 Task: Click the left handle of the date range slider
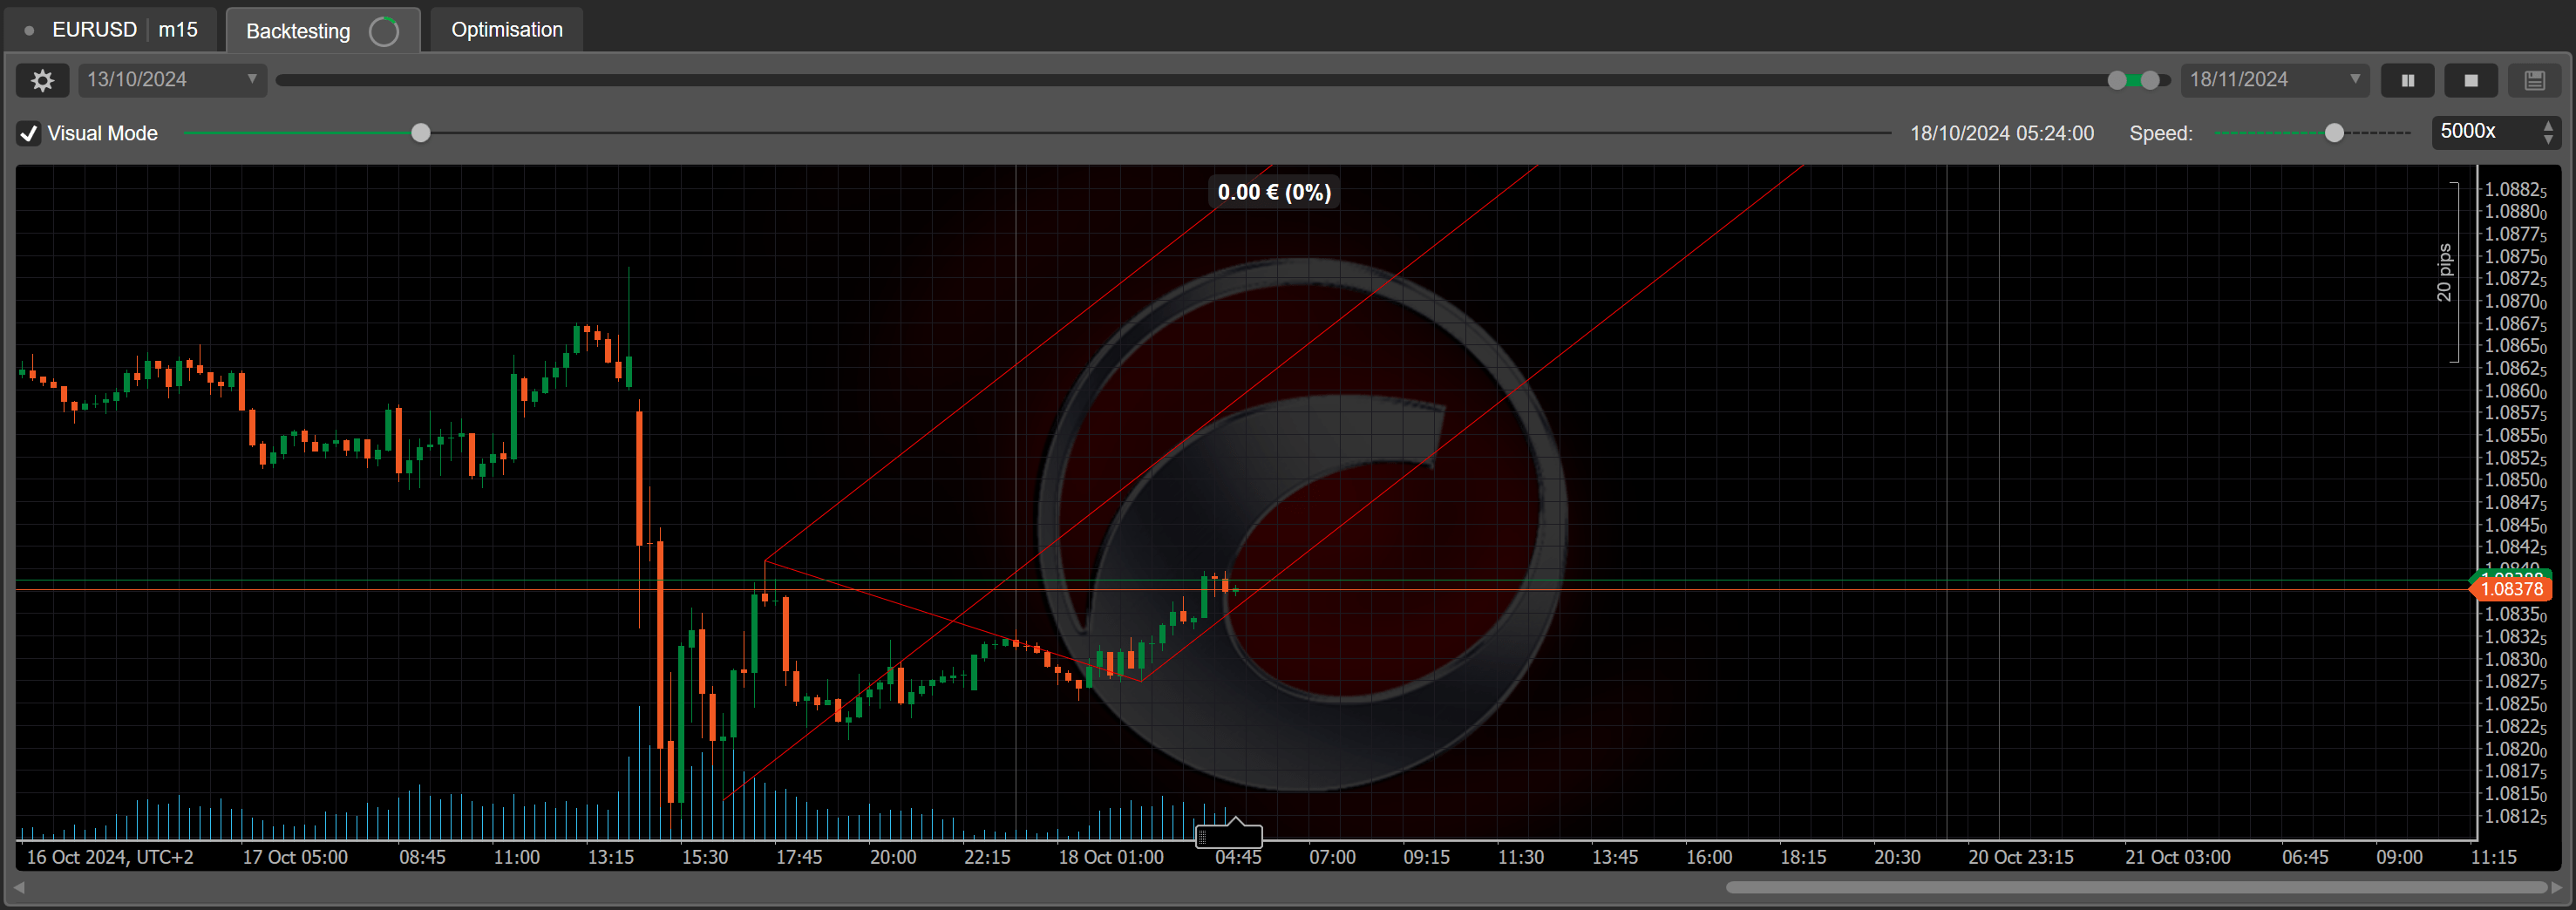pos(2117,80)
